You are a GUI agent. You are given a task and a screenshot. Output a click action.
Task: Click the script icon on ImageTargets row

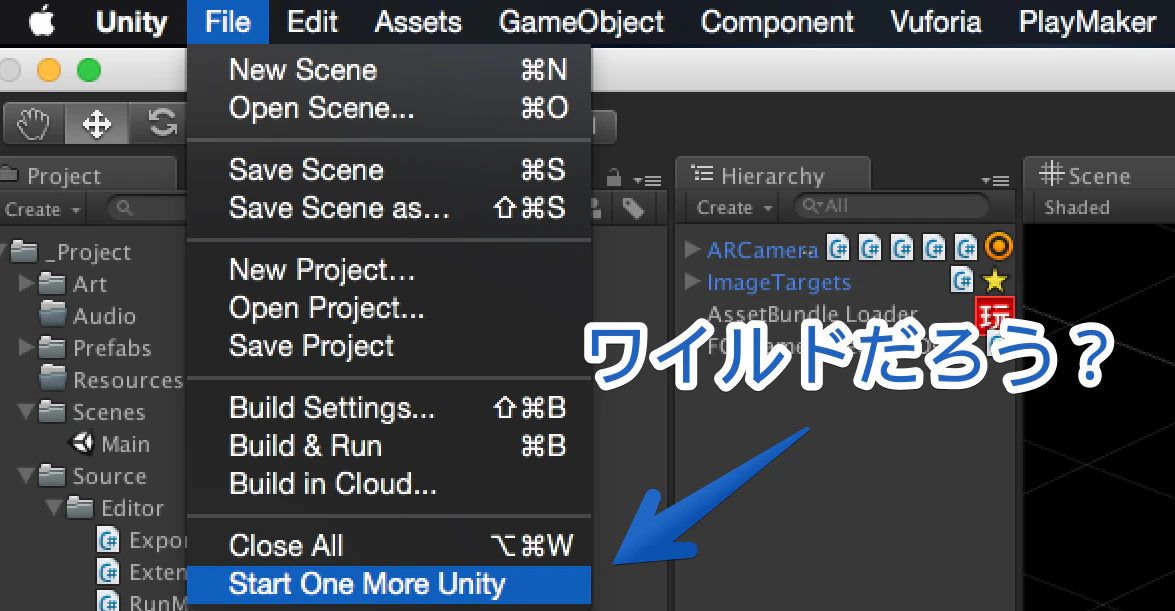pos(961,280)
